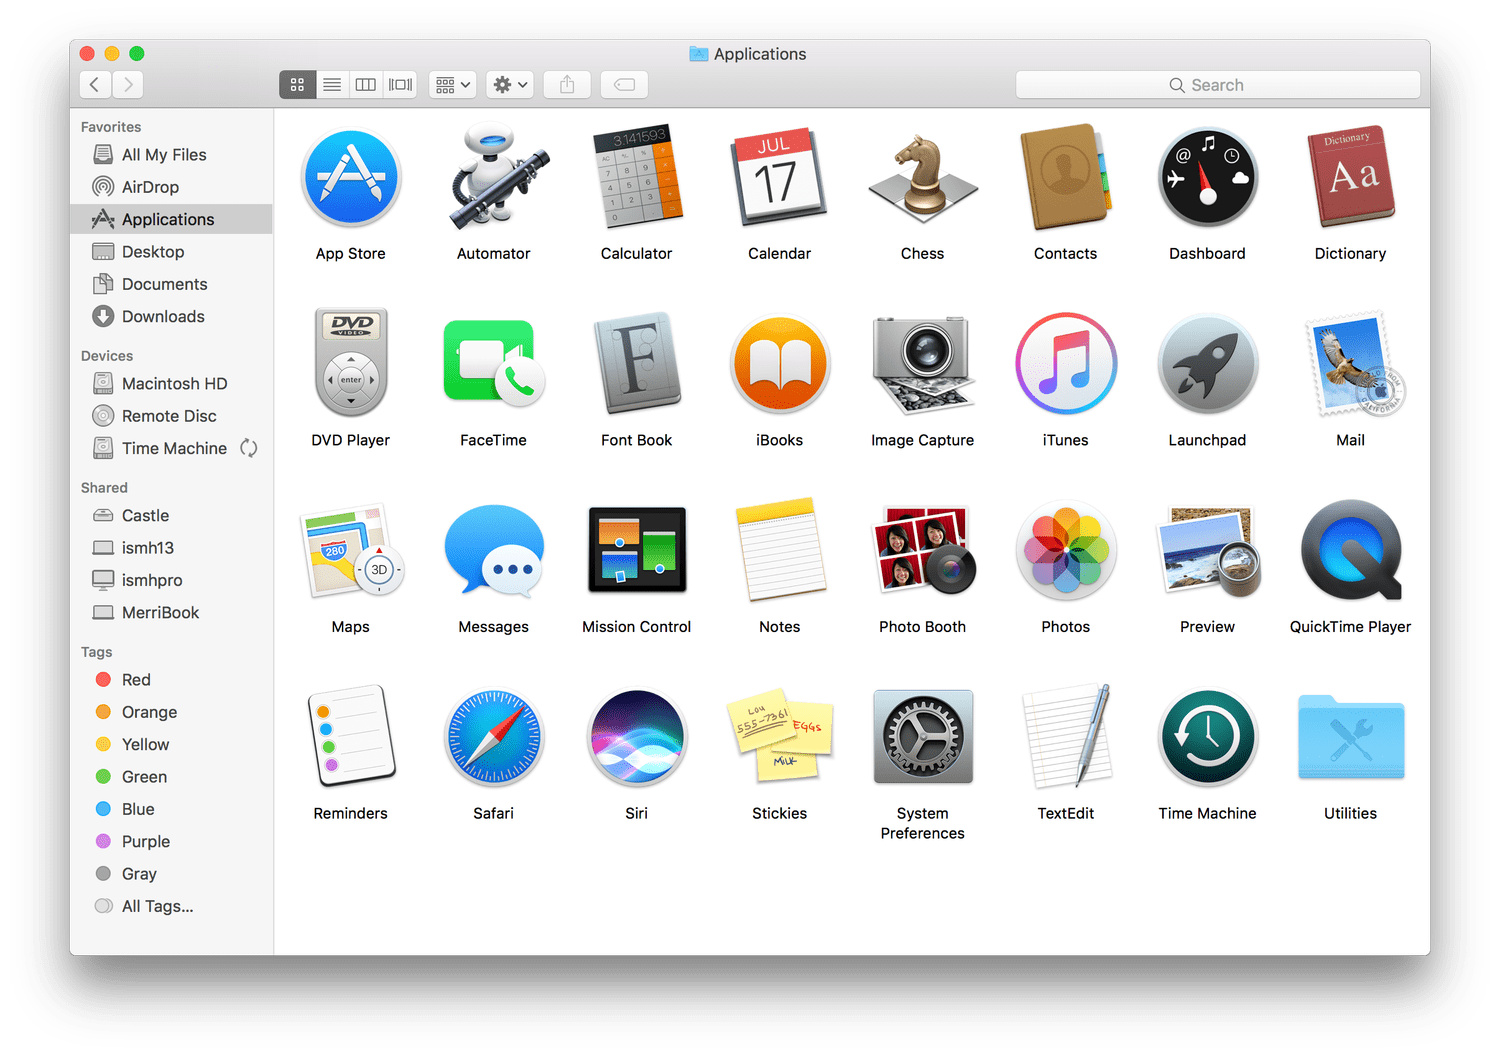The width and height of the screenshot is (1500, 1055).
Task: Open AirDrop in the sidebar
Action: (171, 187)
